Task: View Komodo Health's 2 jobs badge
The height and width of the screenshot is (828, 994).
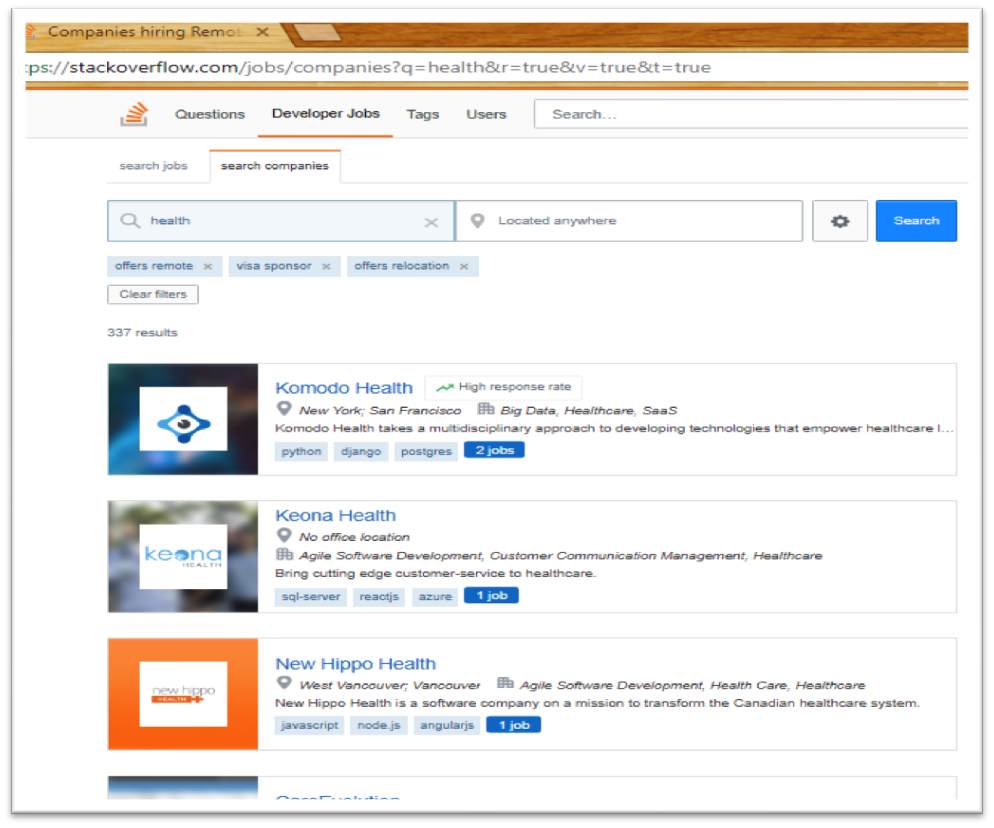Action: [x=494, y=450]
